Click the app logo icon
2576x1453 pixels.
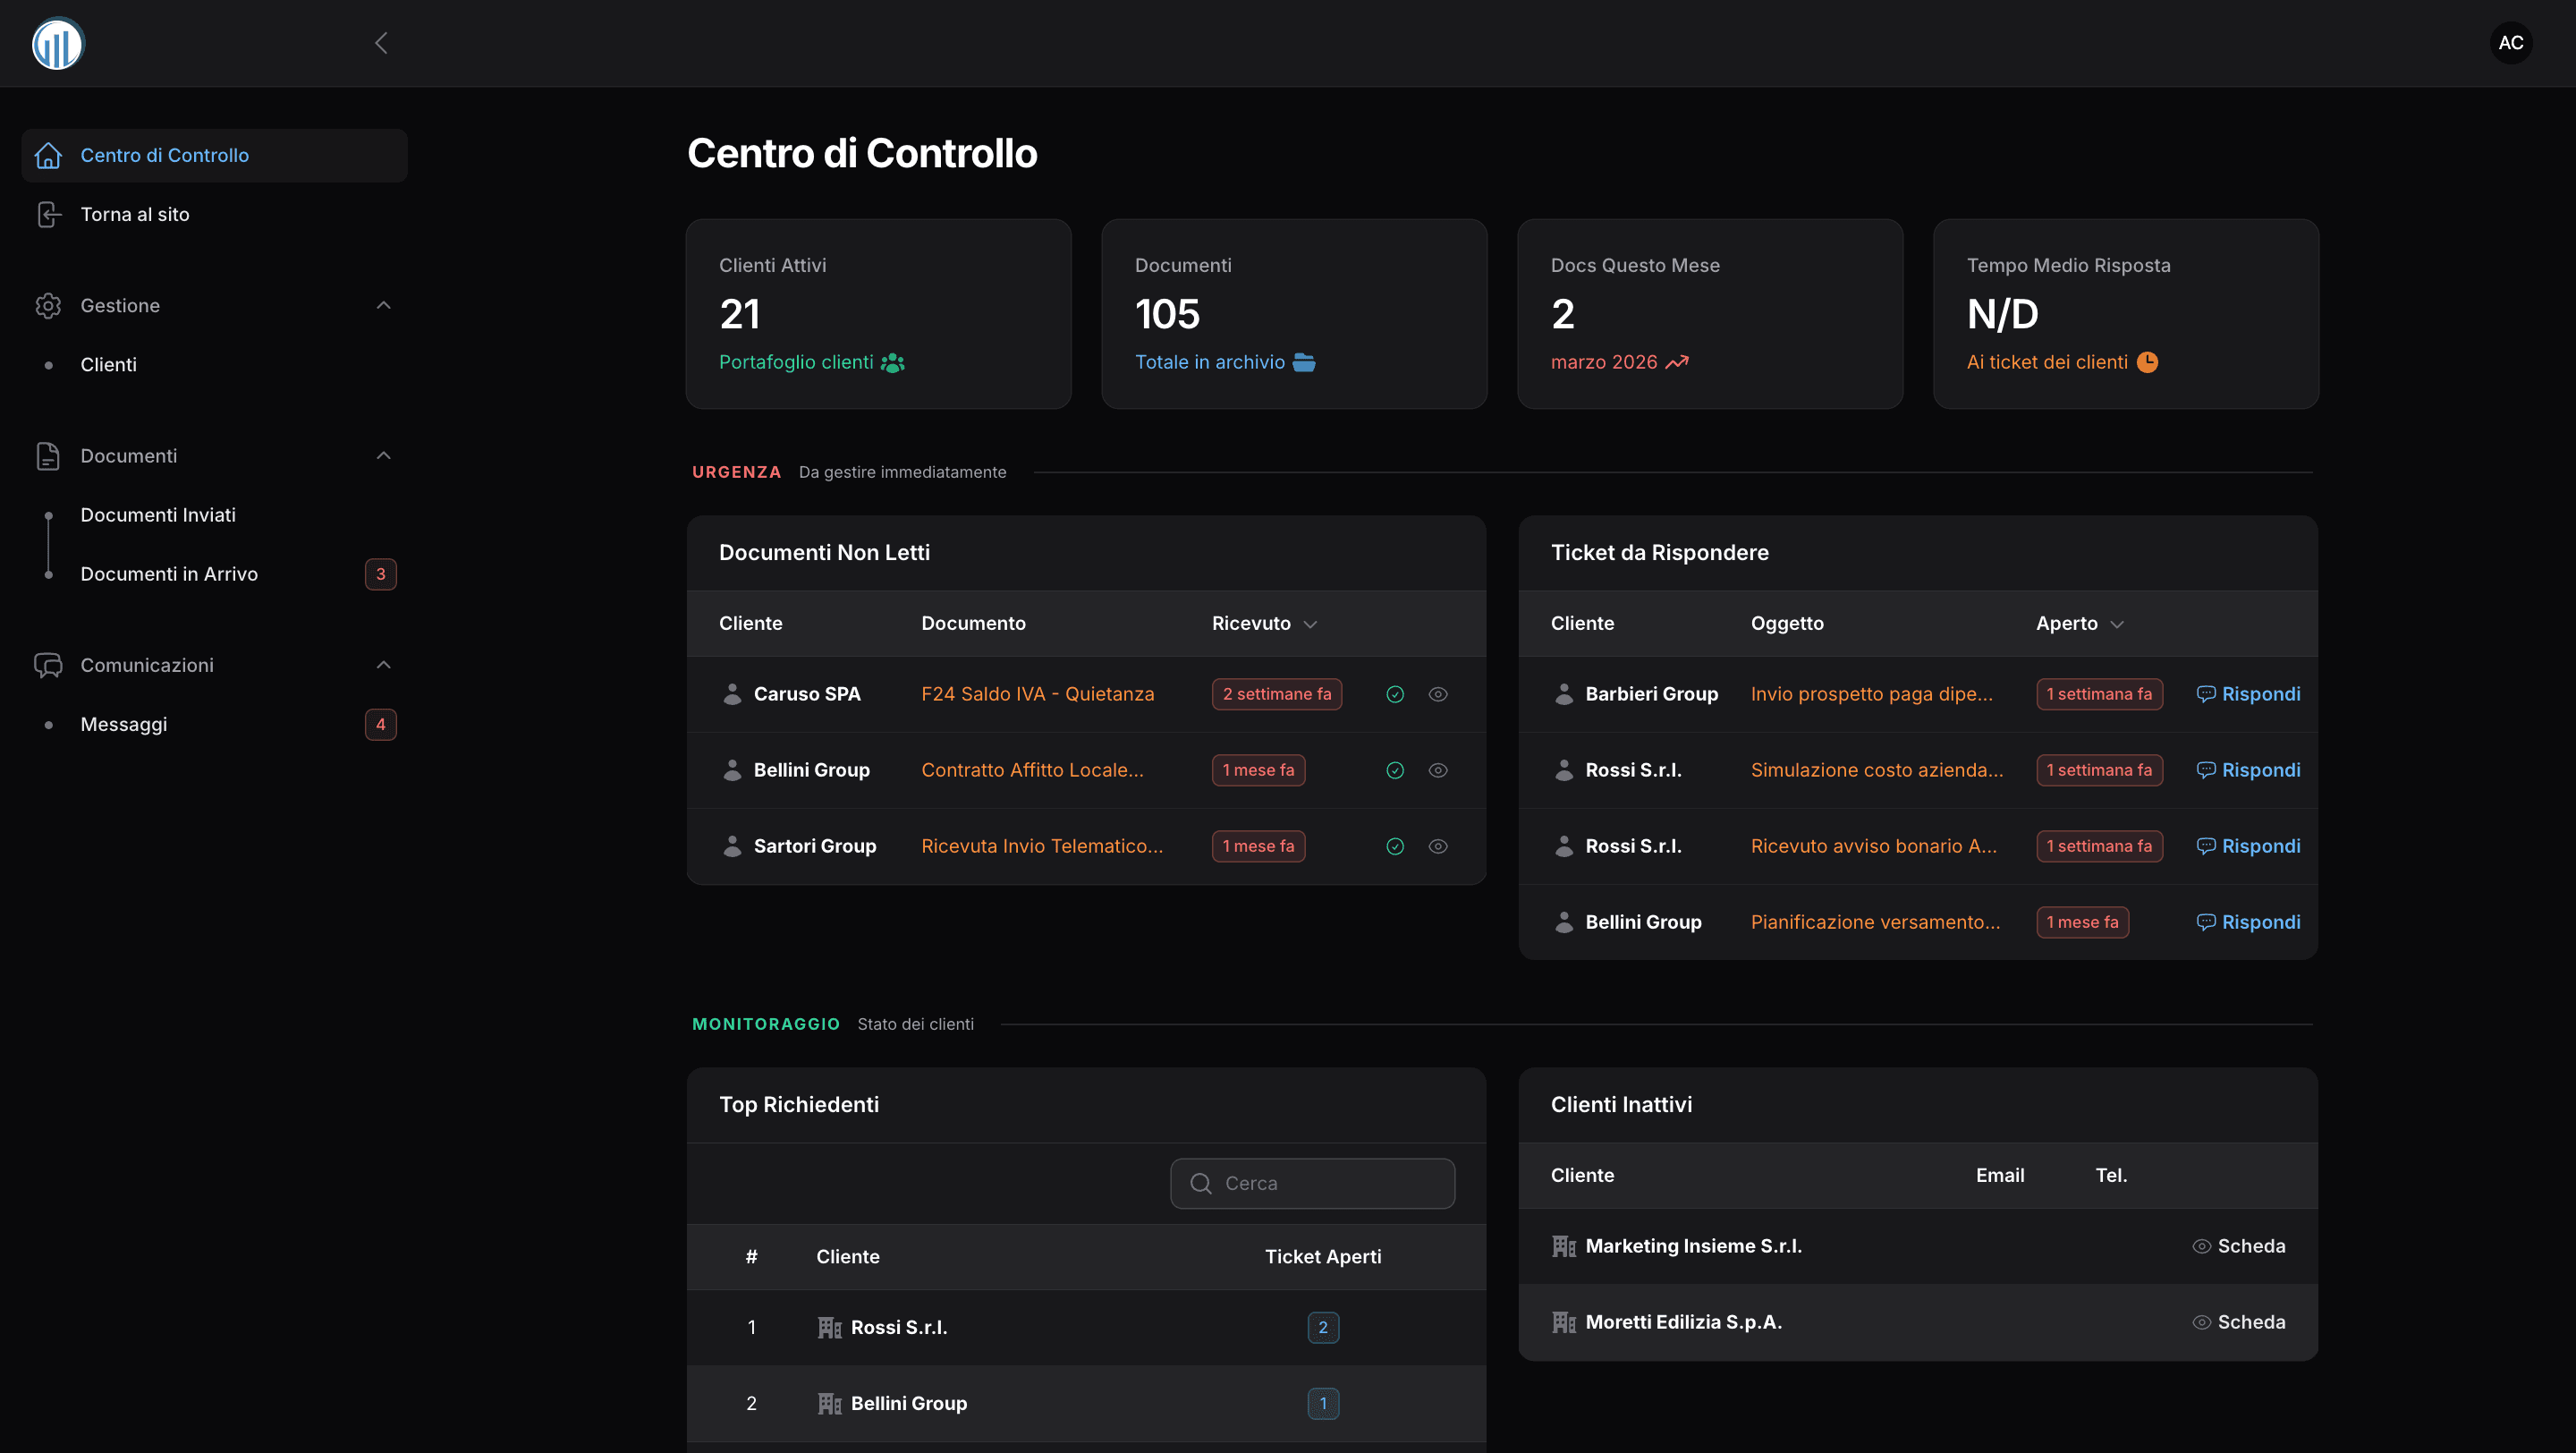pos(57,43)
